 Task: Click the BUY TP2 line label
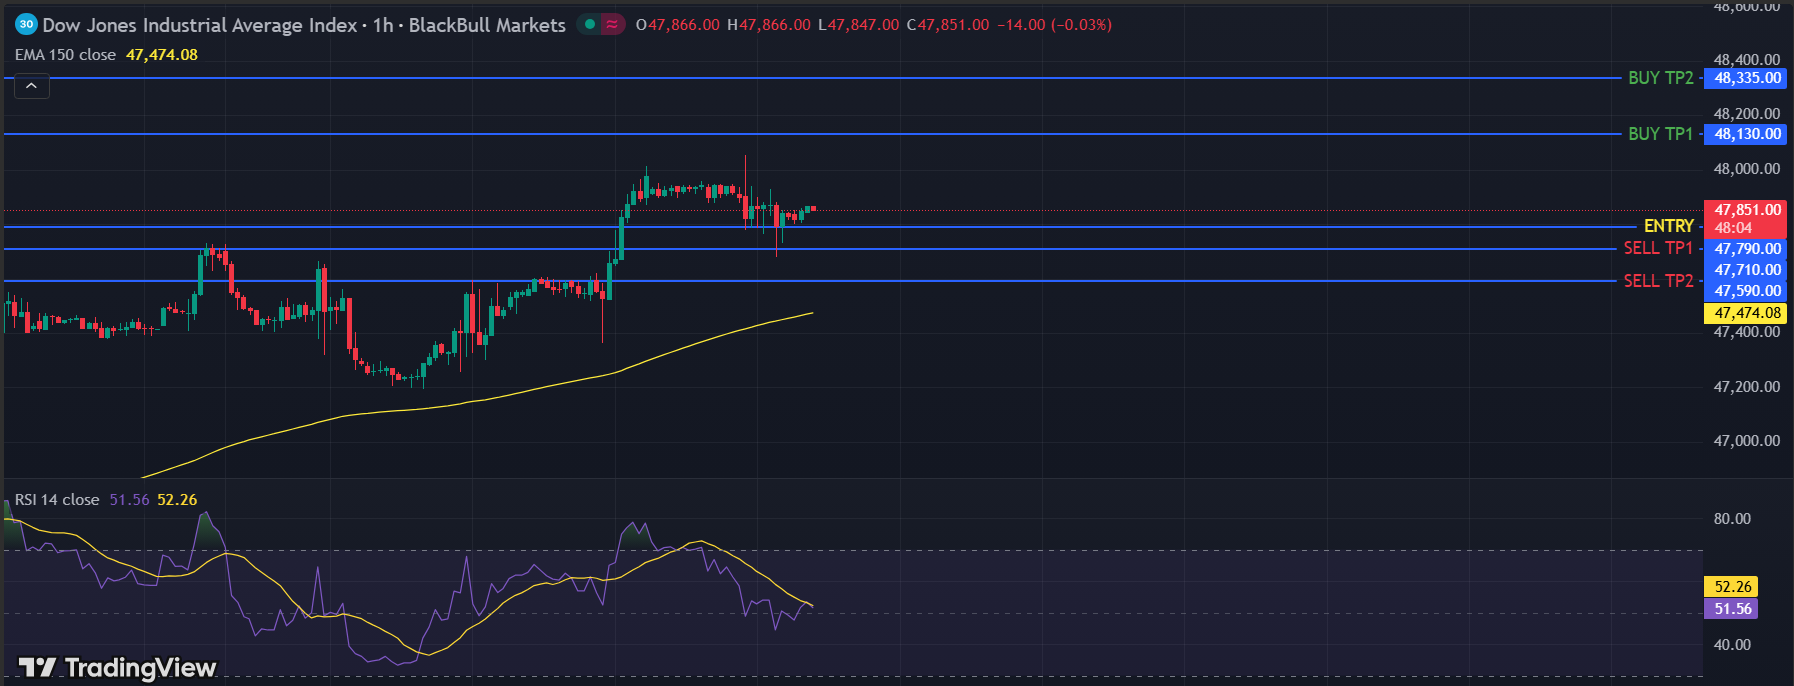click(1660, 78)
